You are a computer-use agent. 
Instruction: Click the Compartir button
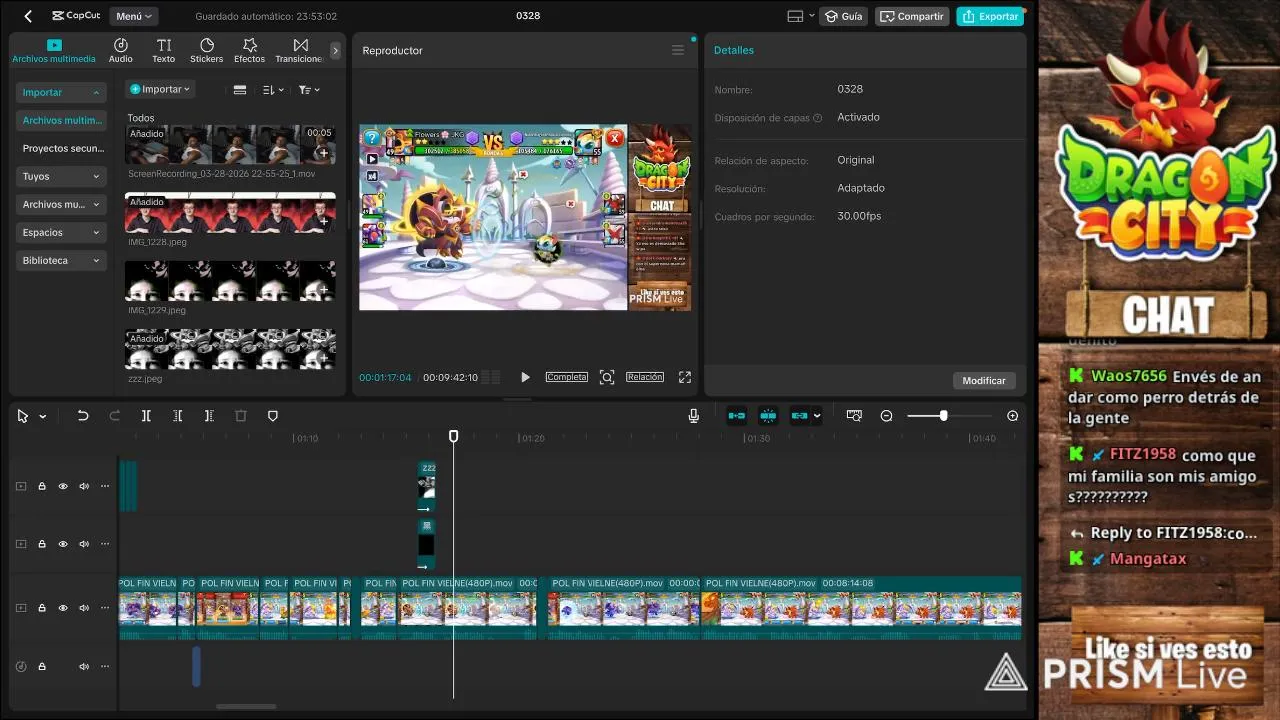[x=912, y=16]
